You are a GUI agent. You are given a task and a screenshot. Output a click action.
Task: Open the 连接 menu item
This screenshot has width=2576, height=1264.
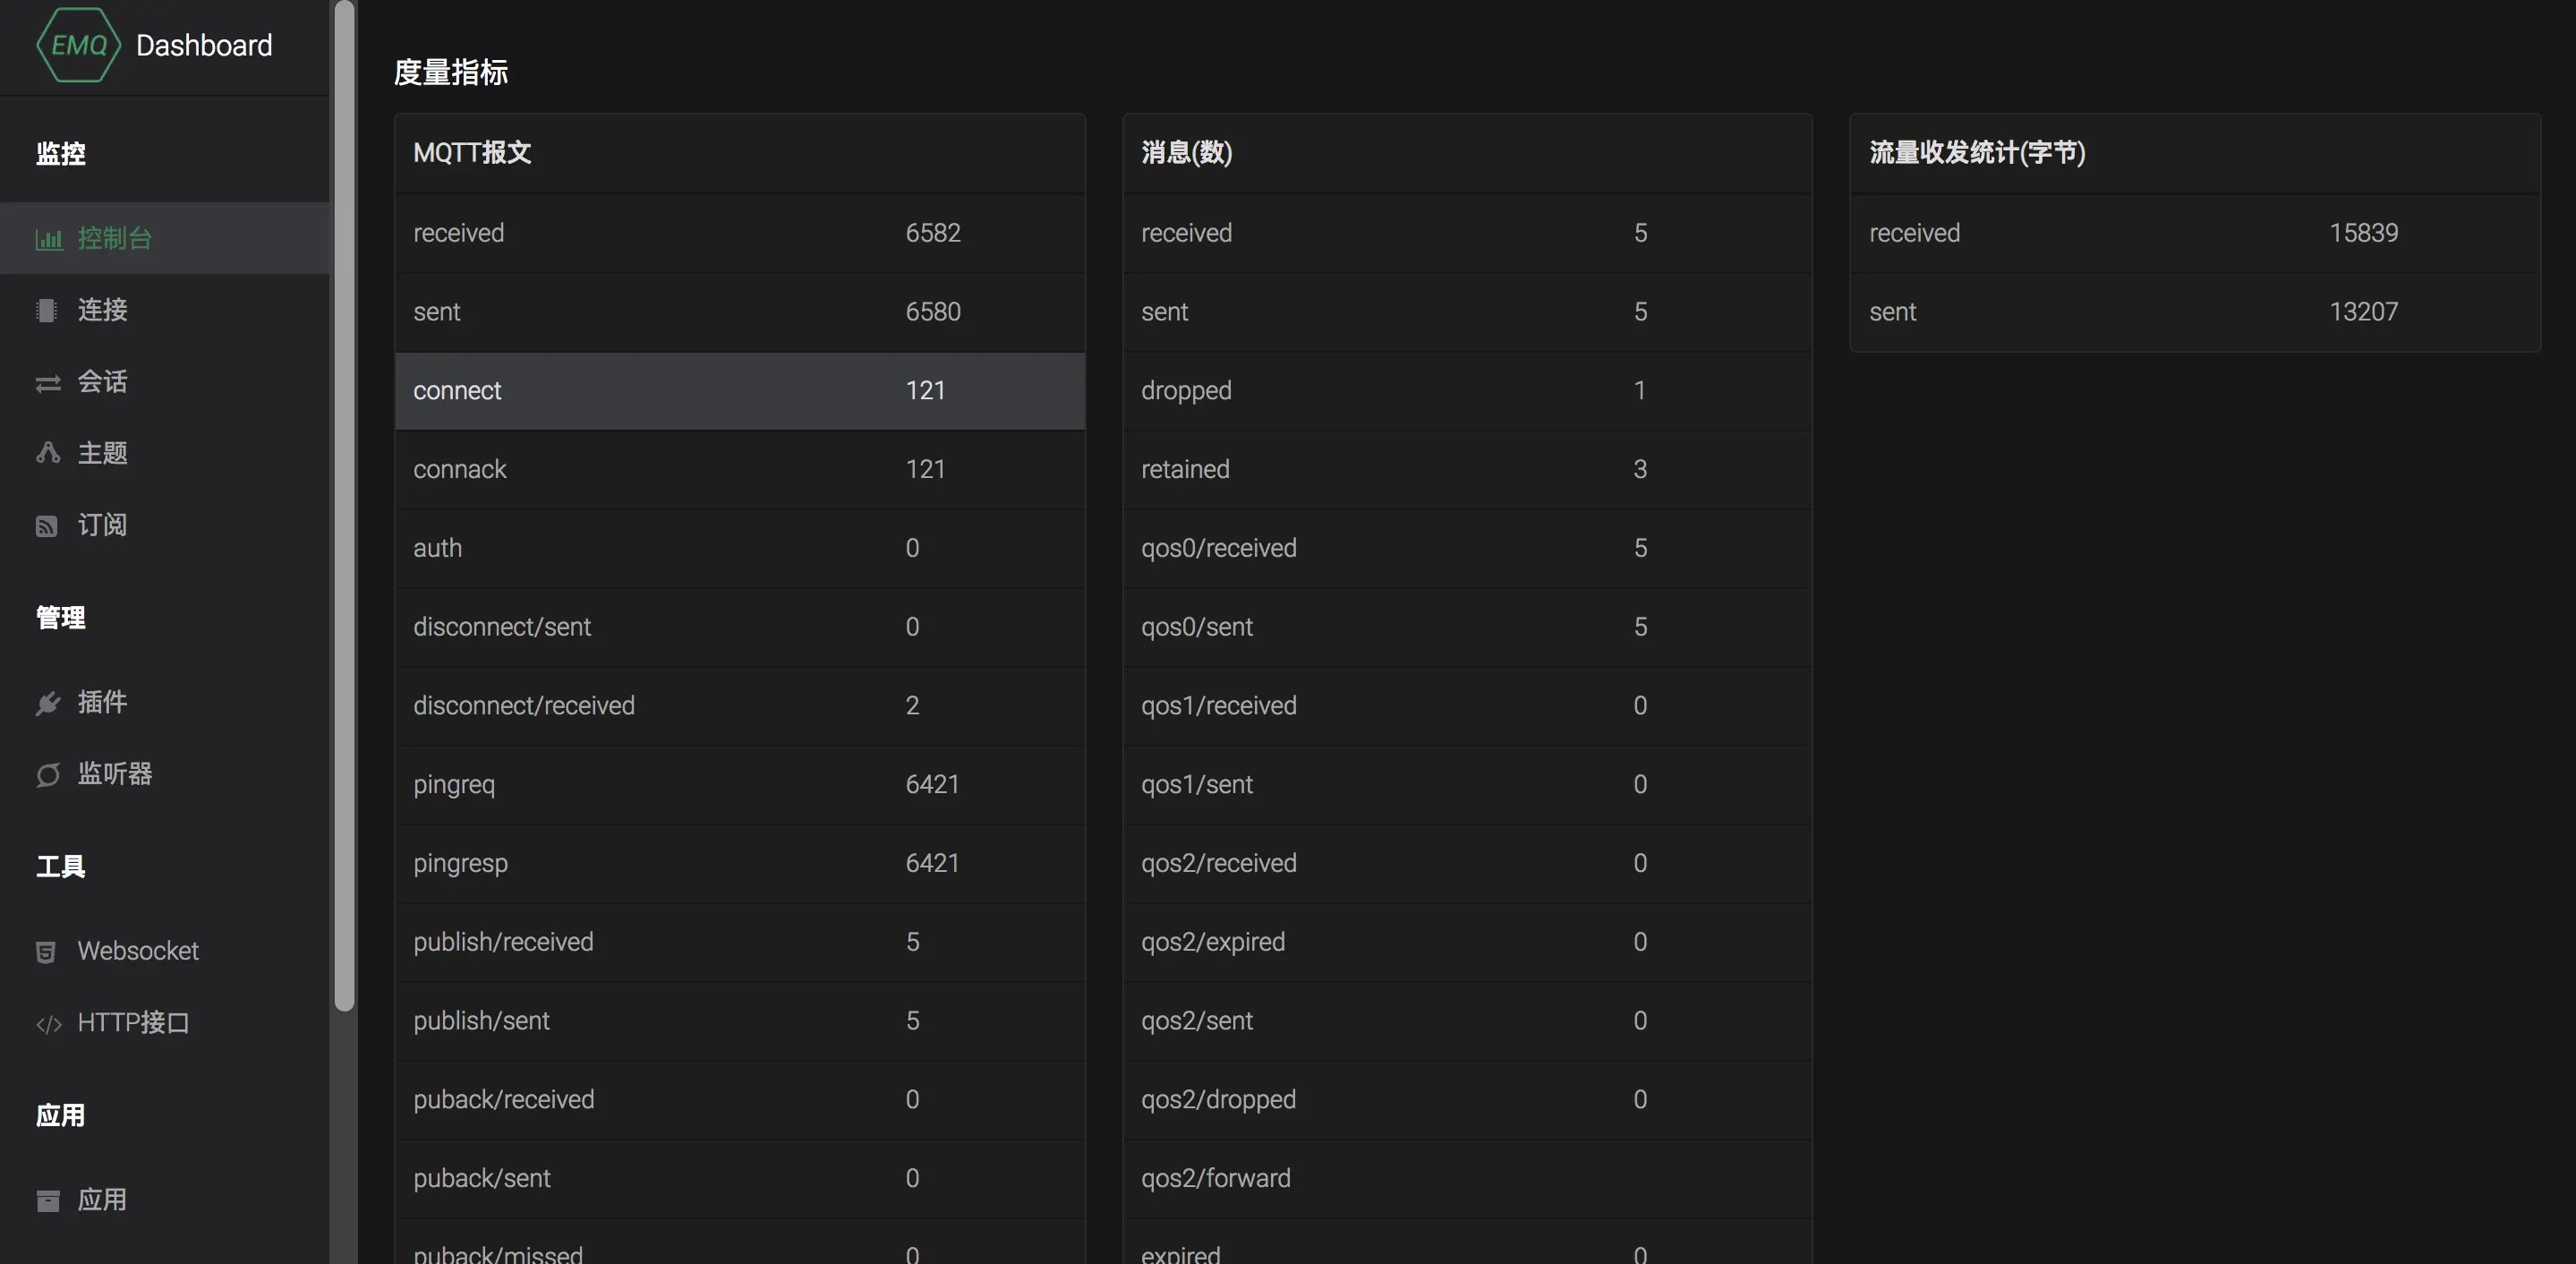(x=102, y=310)
